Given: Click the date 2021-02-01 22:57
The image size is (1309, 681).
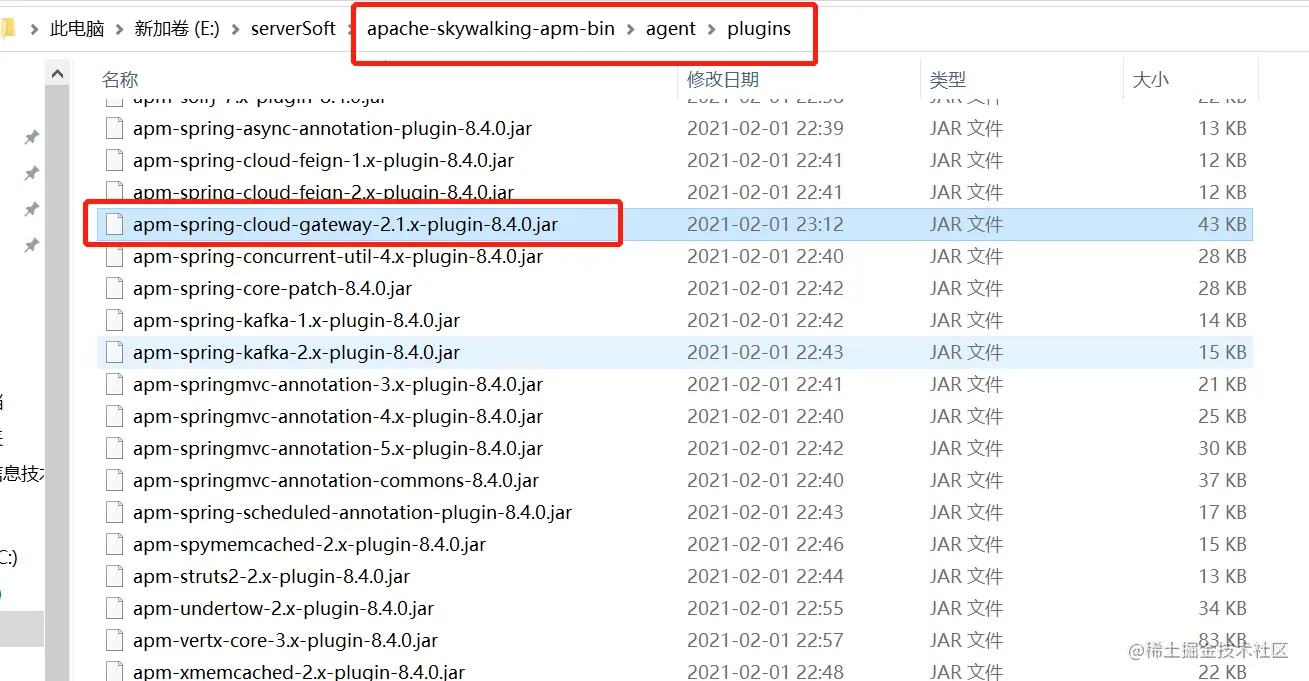Looking at the screenshot, I should [765, 640].
